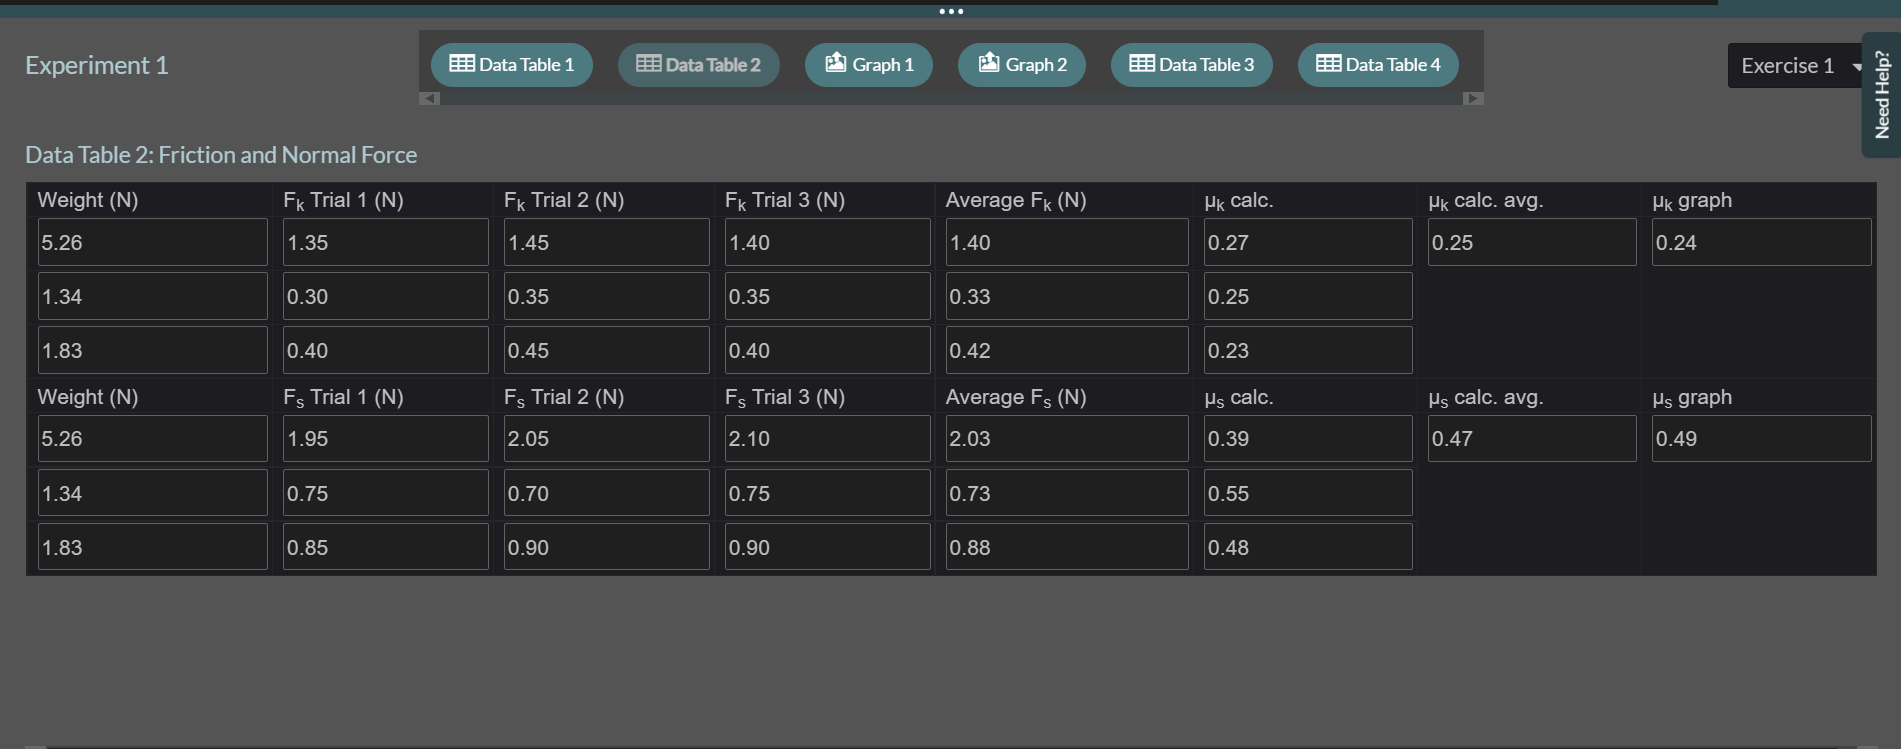Open the Need Help? side panel
Viewport: 1901px width, 749px height.
coord(1881,95)
